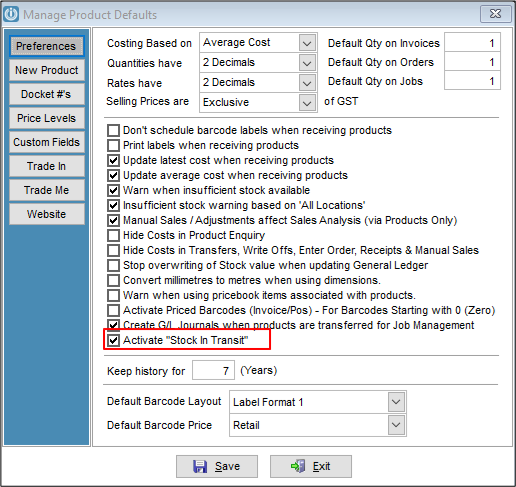The height and width of the screenshot is (487, 516).
Task: Click the app logo icon in title bar
Action: point(11,14)
